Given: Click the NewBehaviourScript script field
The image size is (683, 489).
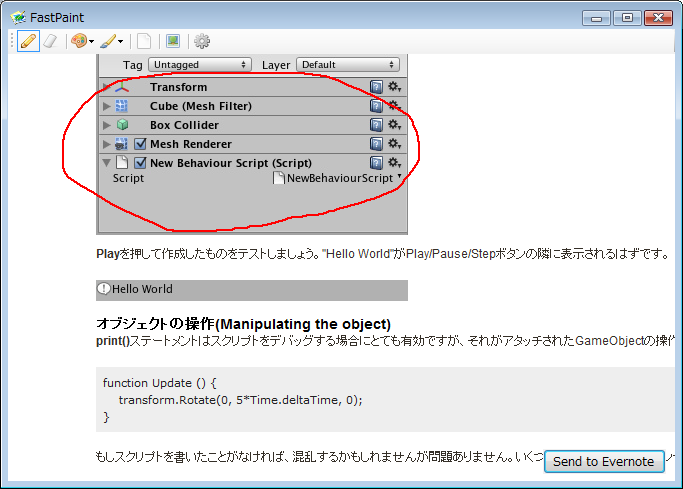Looking at the screenshot, I should 337,178.
